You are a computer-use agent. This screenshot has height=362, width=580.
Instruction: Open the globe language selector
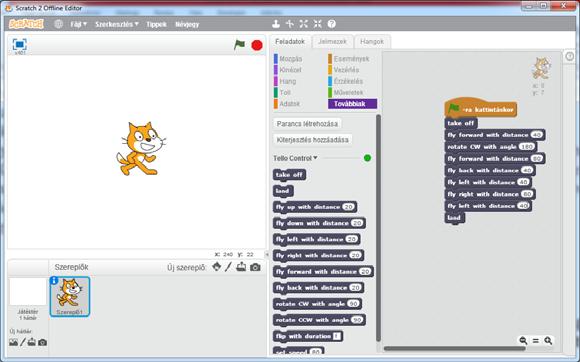point(58,24)
